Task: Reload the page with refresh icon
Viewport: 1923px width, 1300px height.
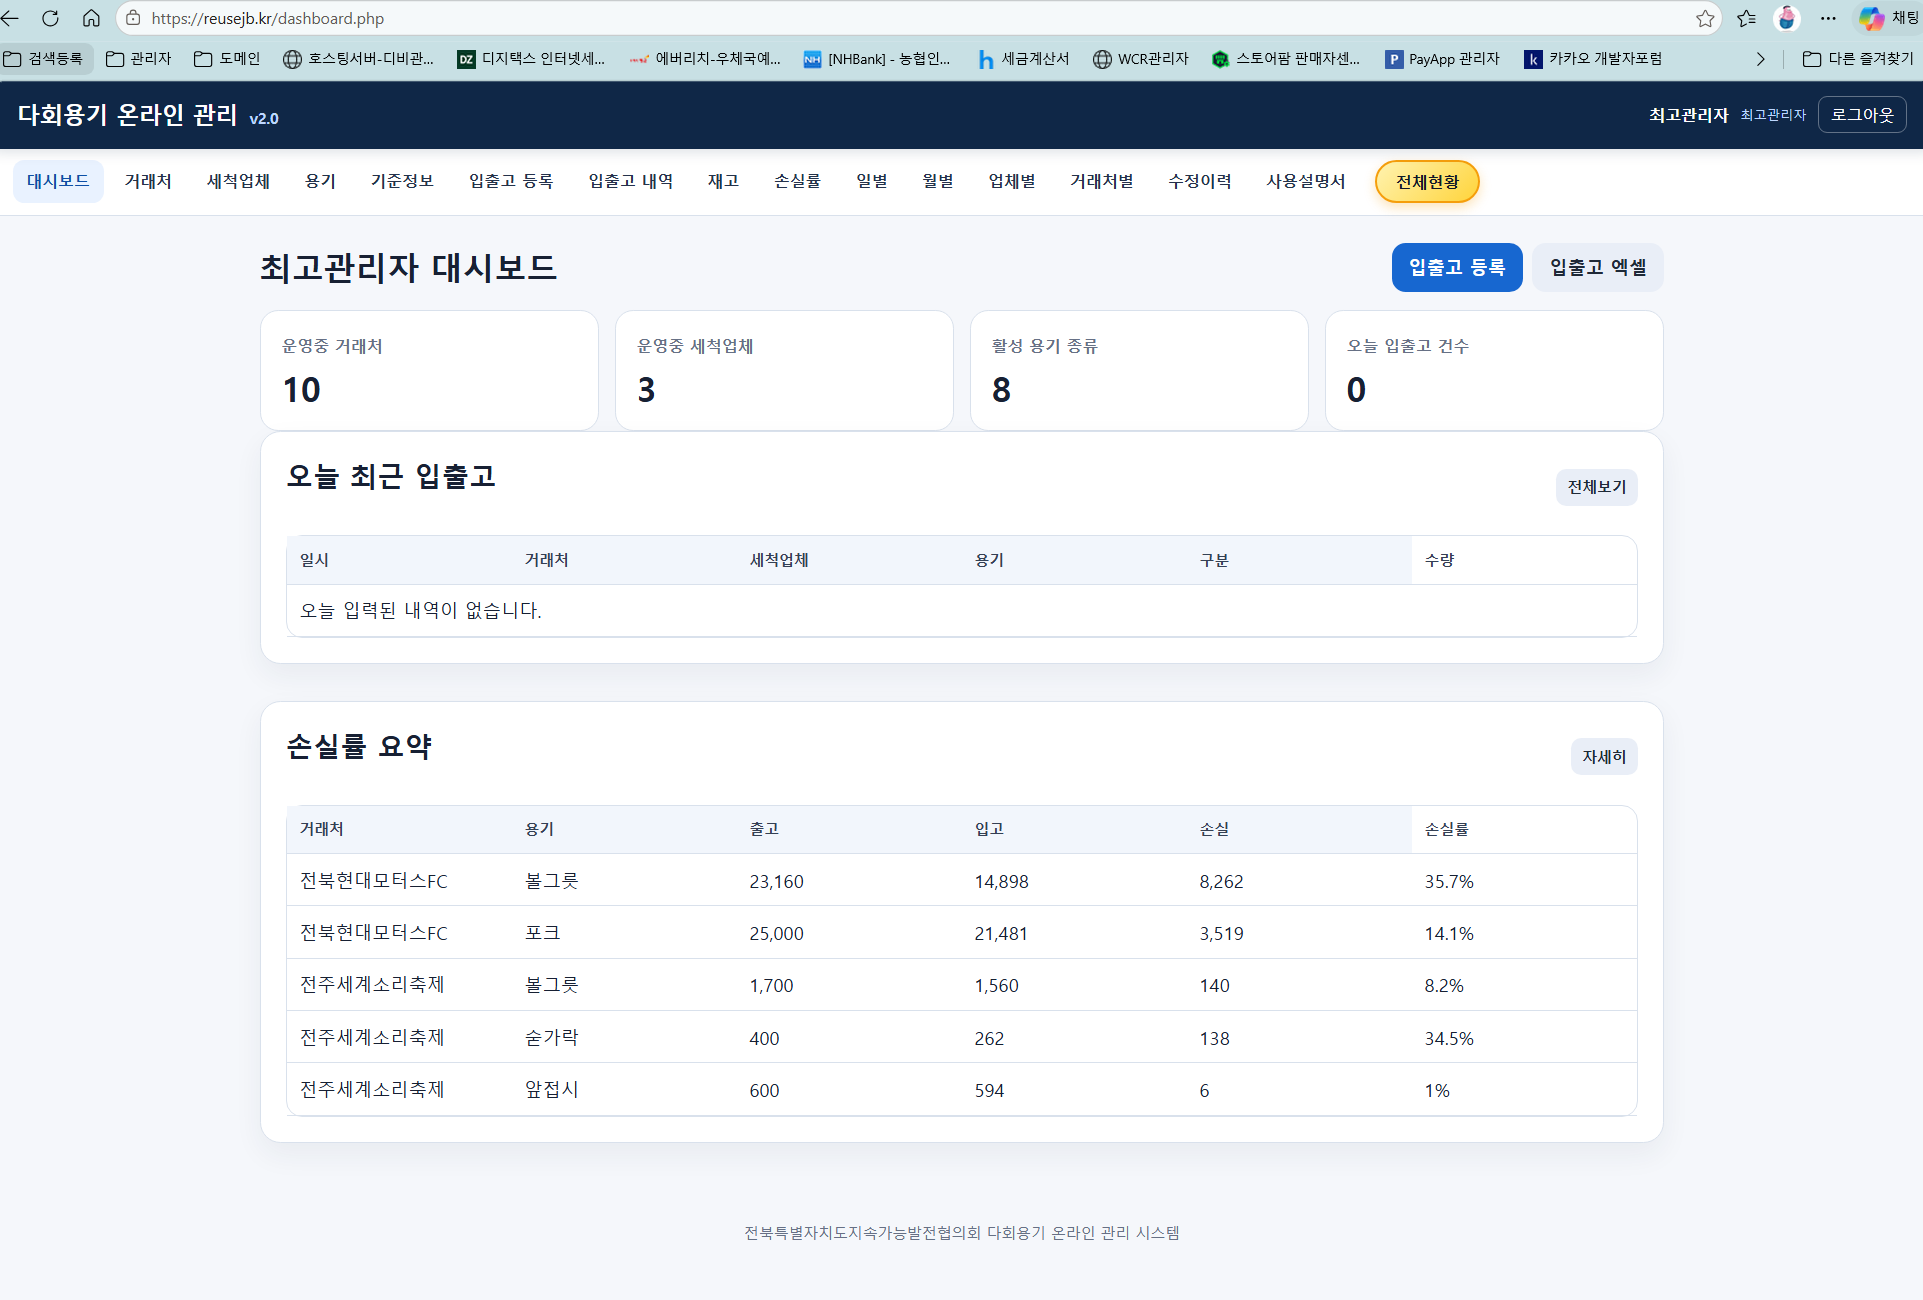Action: pos(50,18)
